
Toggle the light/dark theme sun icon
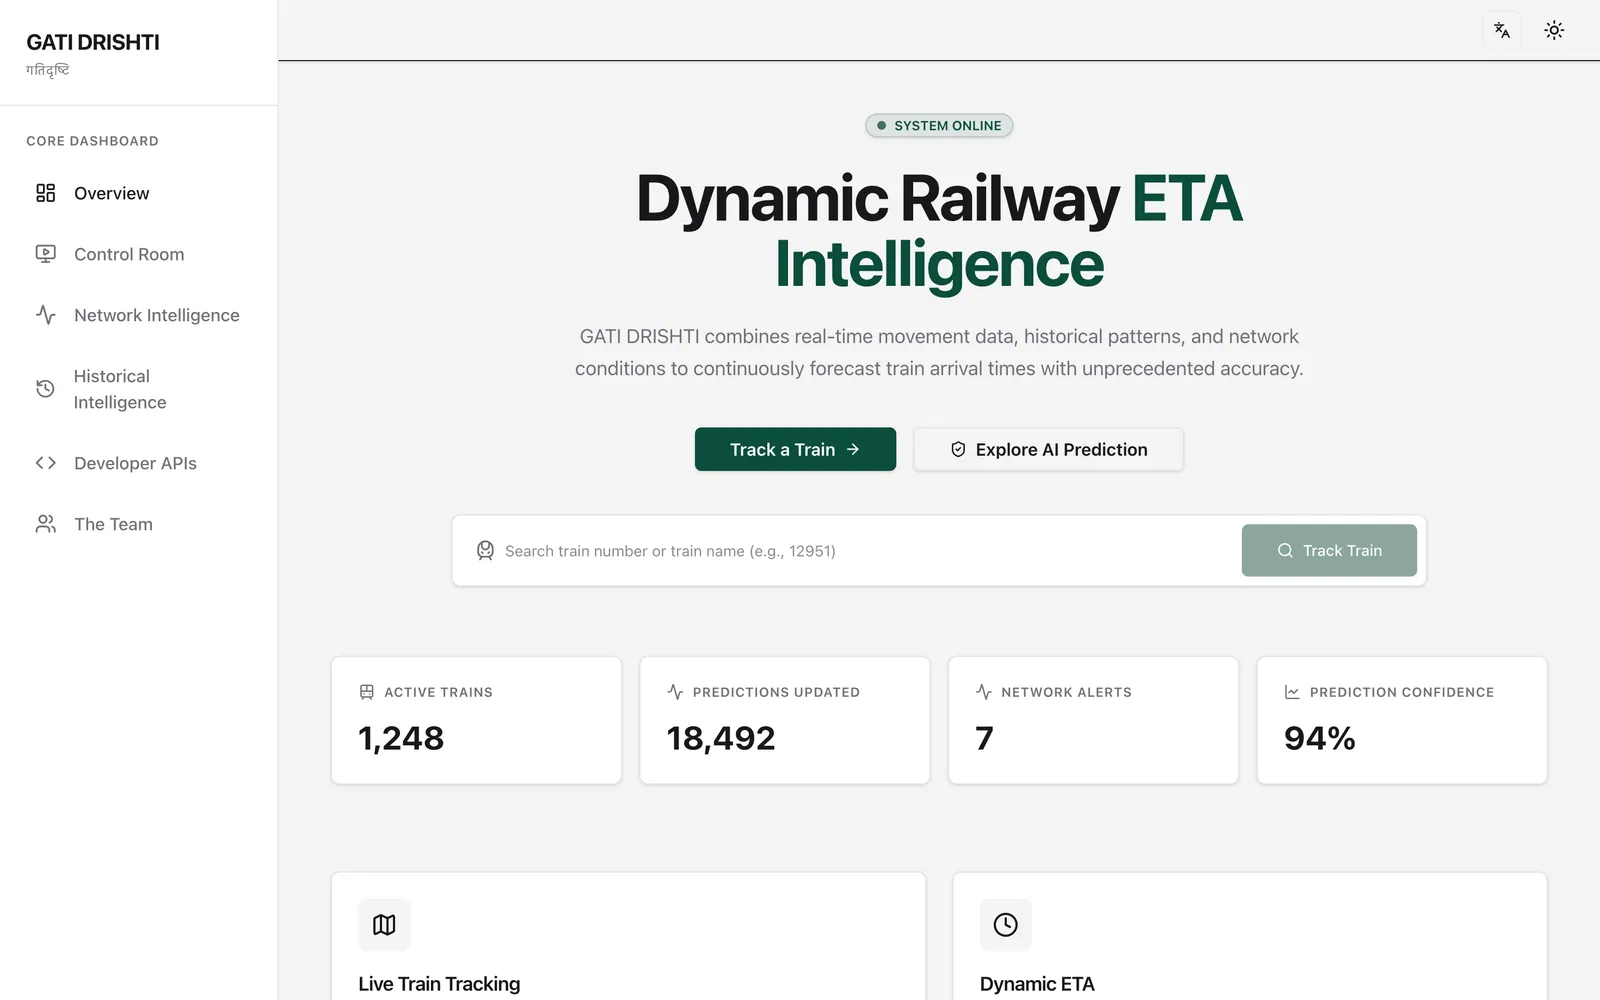[1554, 30]
